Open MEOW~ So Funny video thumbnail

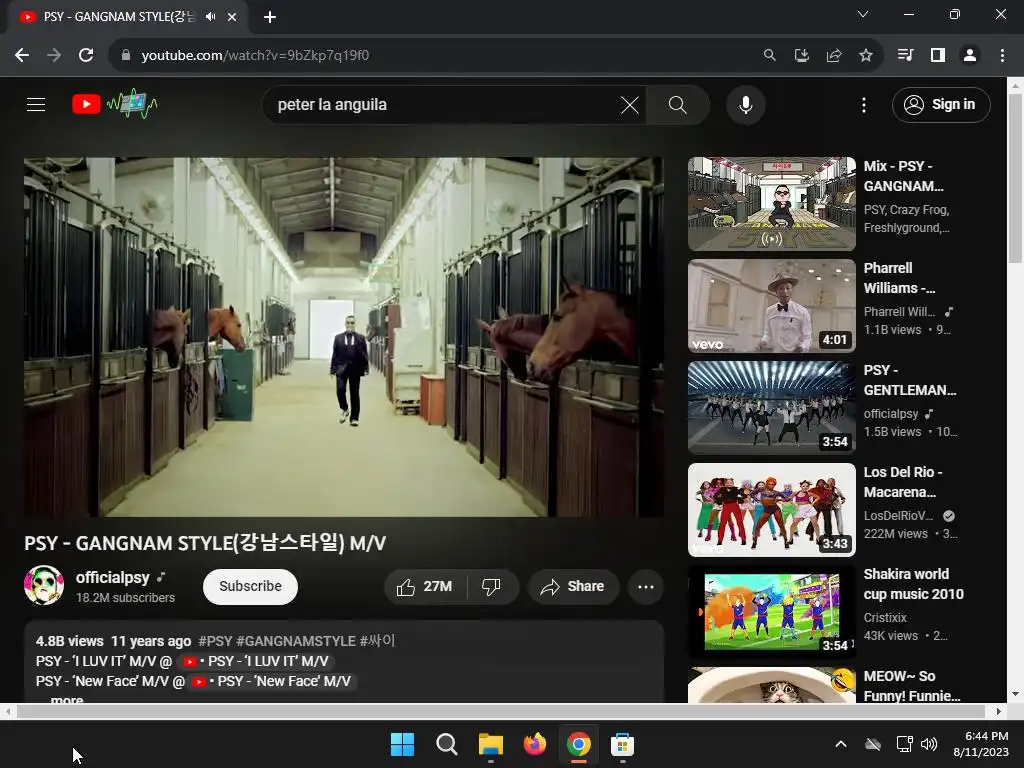pyautogui.click(x=771, y=685)
